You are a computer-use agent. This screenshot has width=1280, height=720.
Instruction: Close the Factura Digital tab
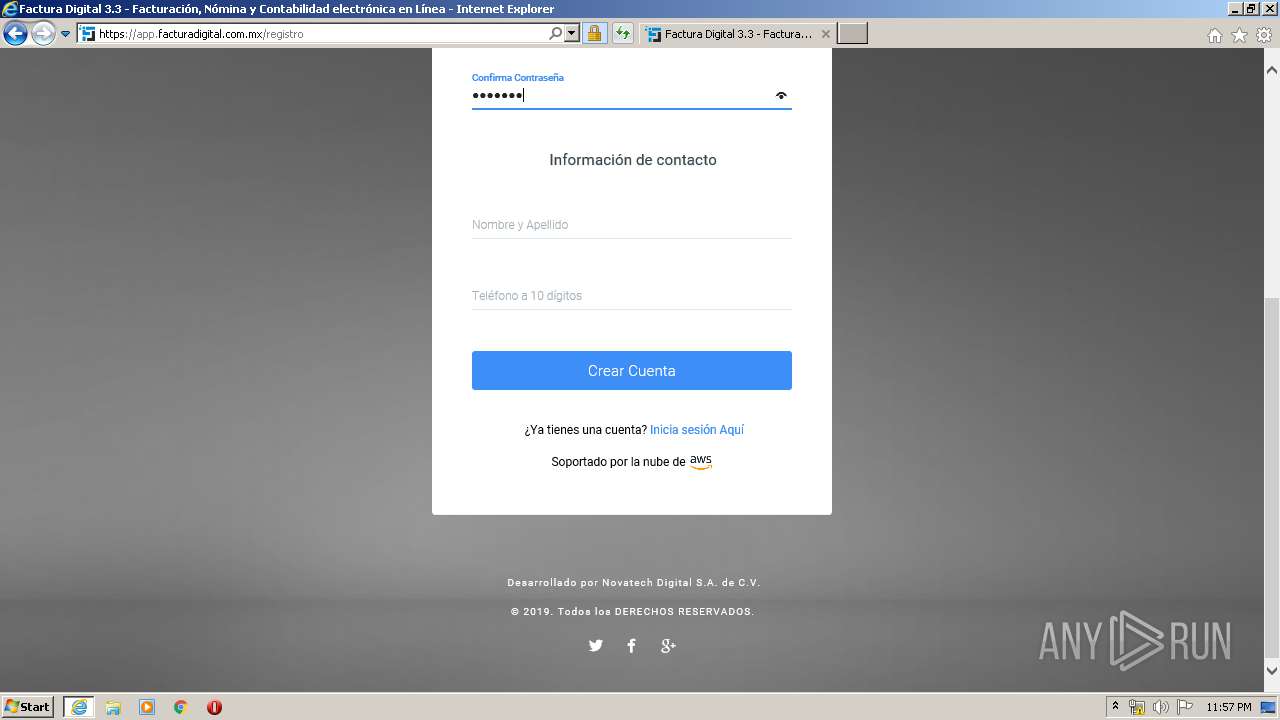click(826, 34)
